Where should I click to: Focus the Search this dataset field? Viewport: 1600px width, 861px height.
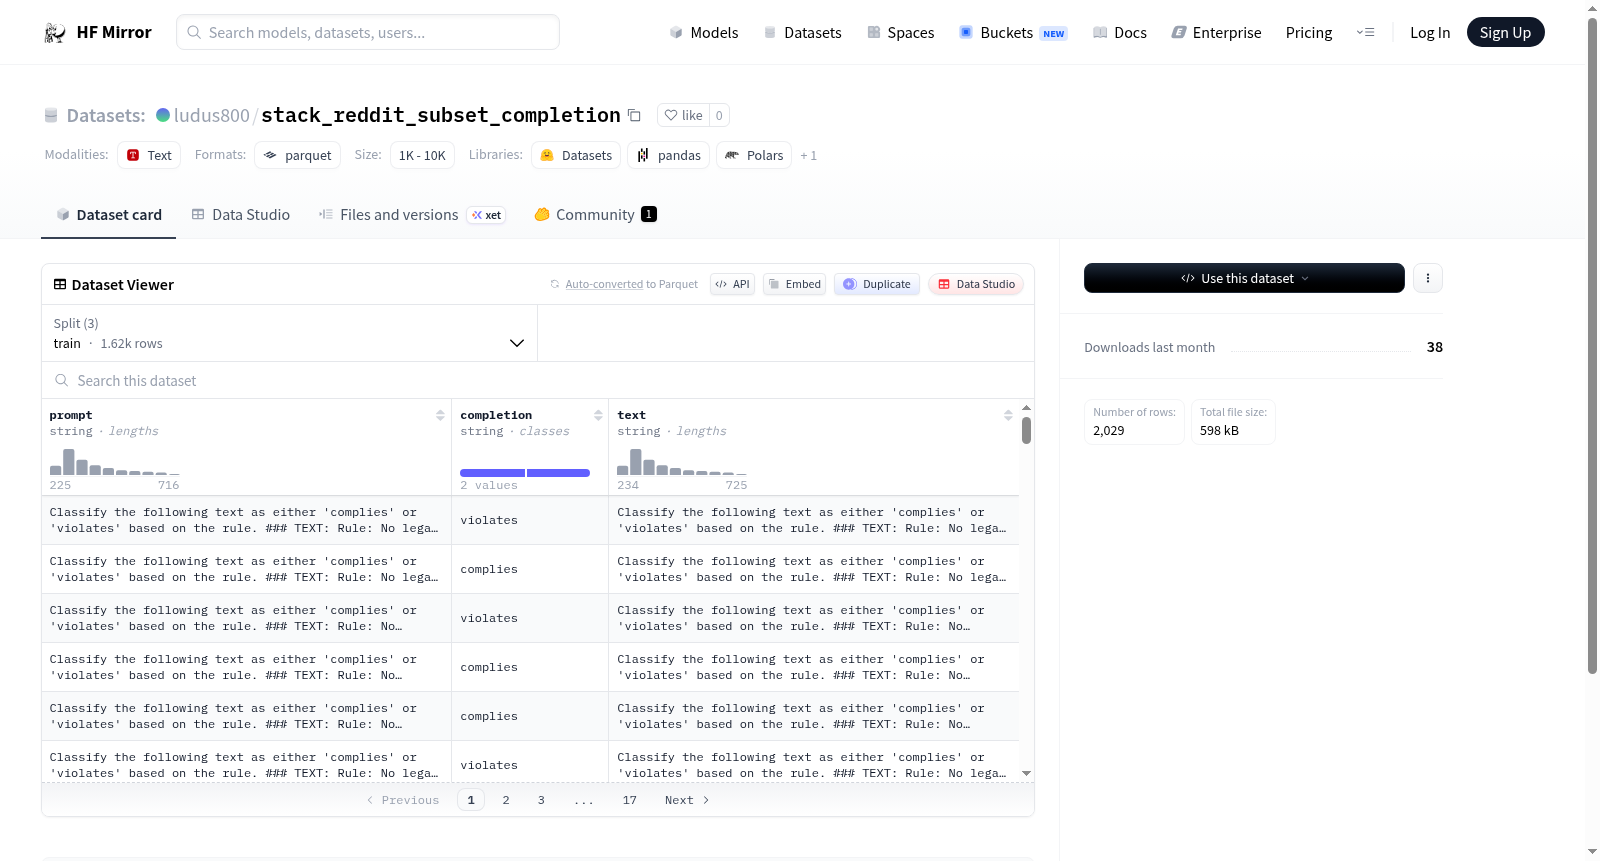[x=538, y=380]
